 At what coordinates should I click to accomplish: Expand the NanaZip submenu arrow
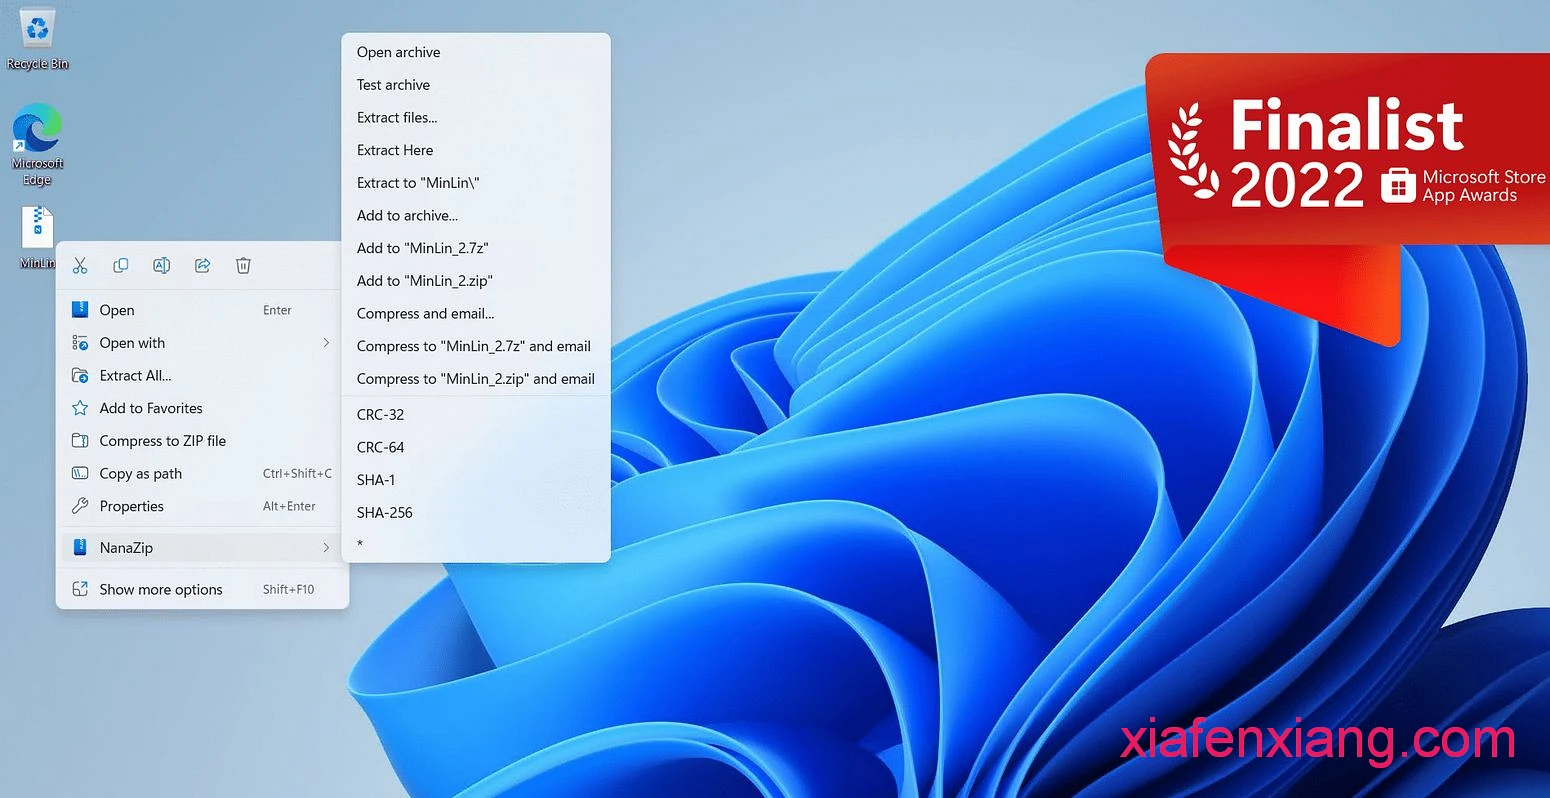[x=326, y=548]
